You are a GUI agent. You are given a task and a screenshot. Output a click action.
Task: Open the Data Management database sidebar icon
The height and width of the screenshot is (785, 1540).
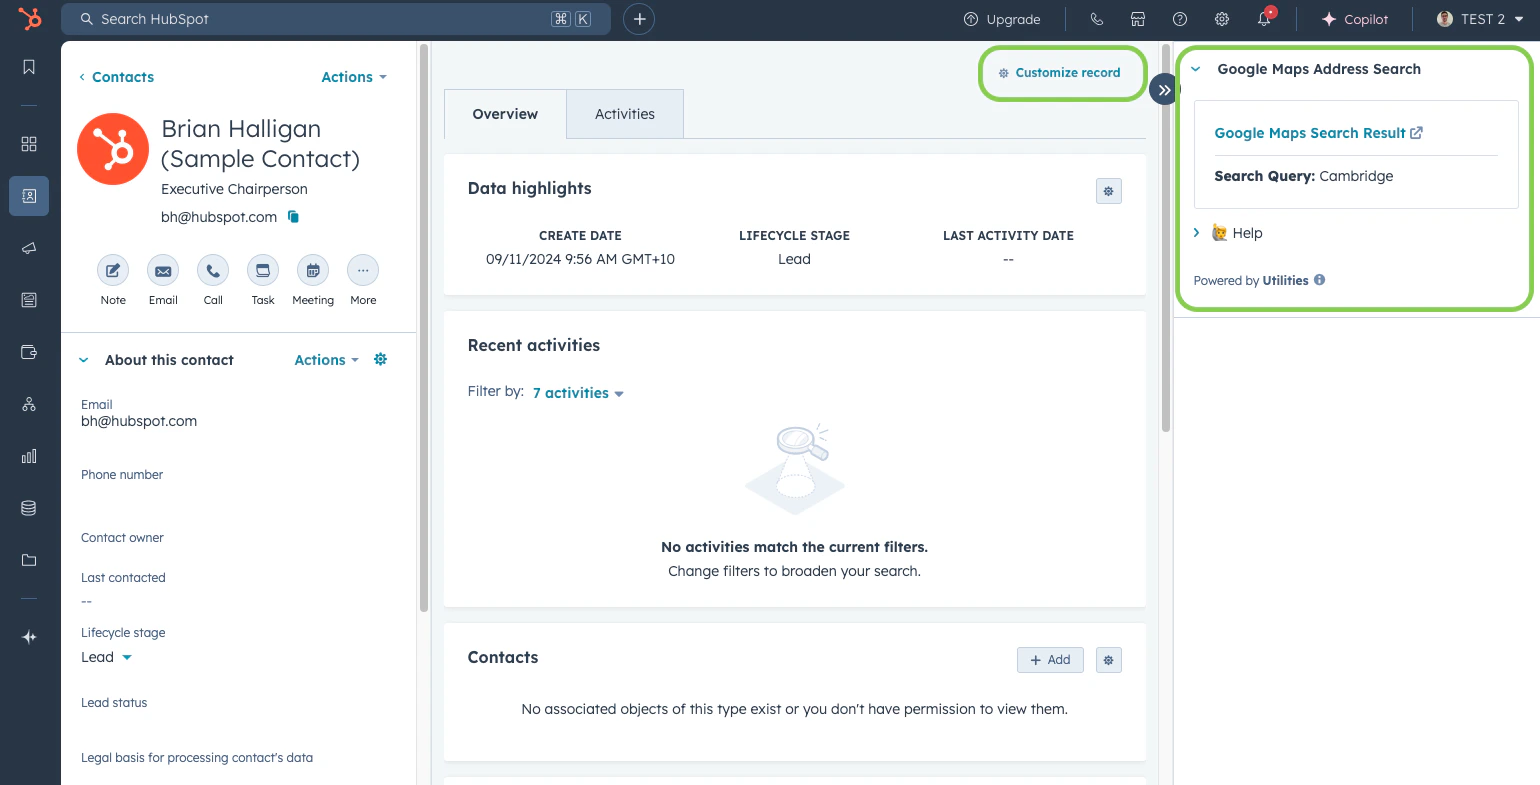tap(29, 508)
